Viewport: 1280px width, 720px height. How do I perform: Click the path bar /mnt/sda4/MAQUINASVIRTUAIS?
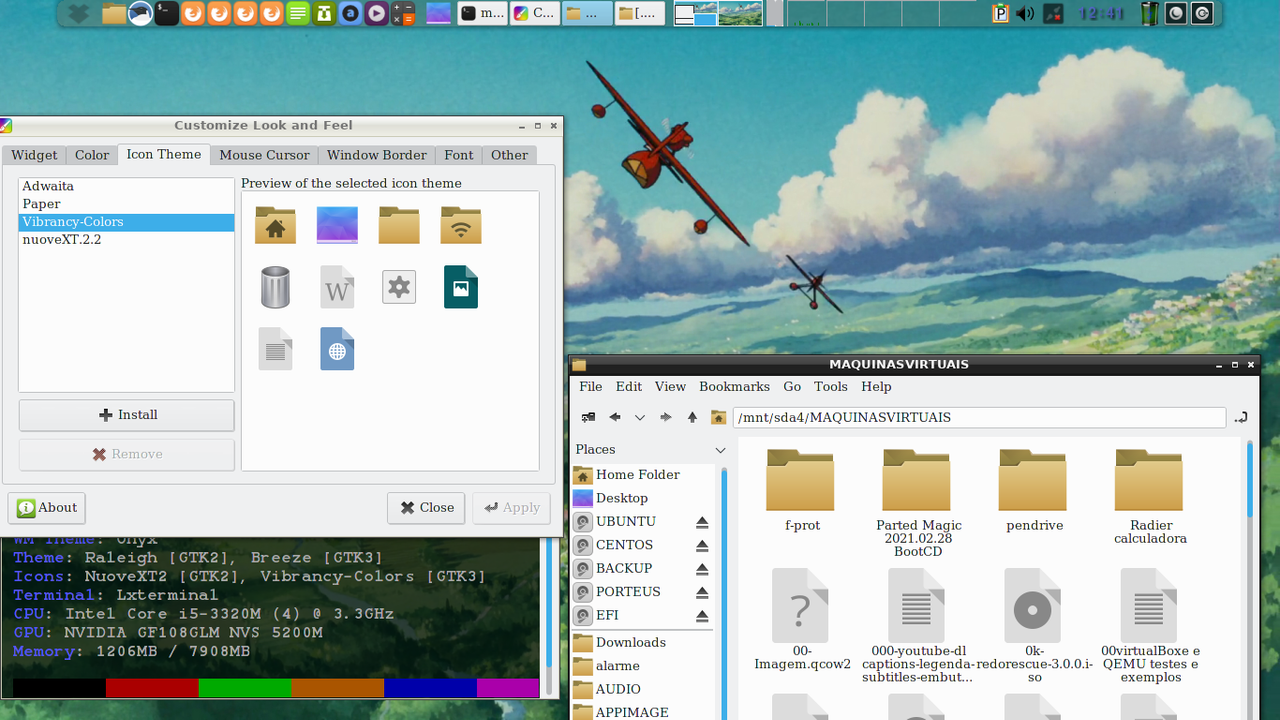(x=979, y=417)
